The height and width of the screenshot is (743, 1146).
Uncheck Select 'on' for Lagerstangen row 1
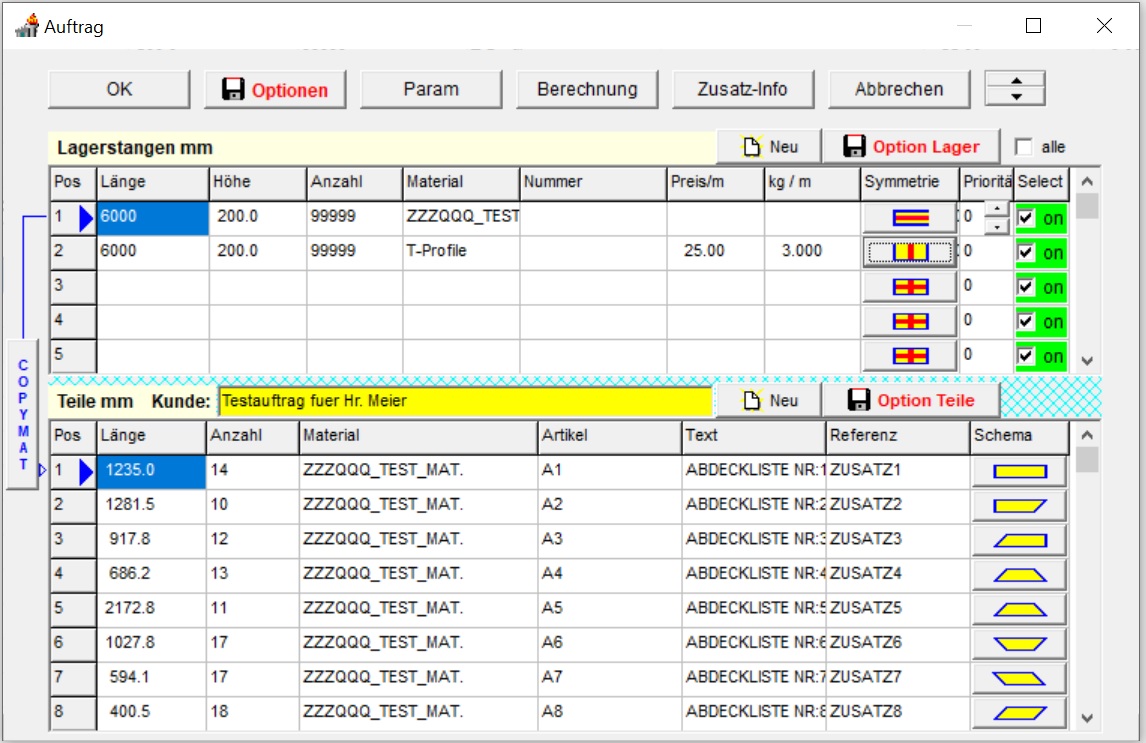click(x=1026, y=218)
